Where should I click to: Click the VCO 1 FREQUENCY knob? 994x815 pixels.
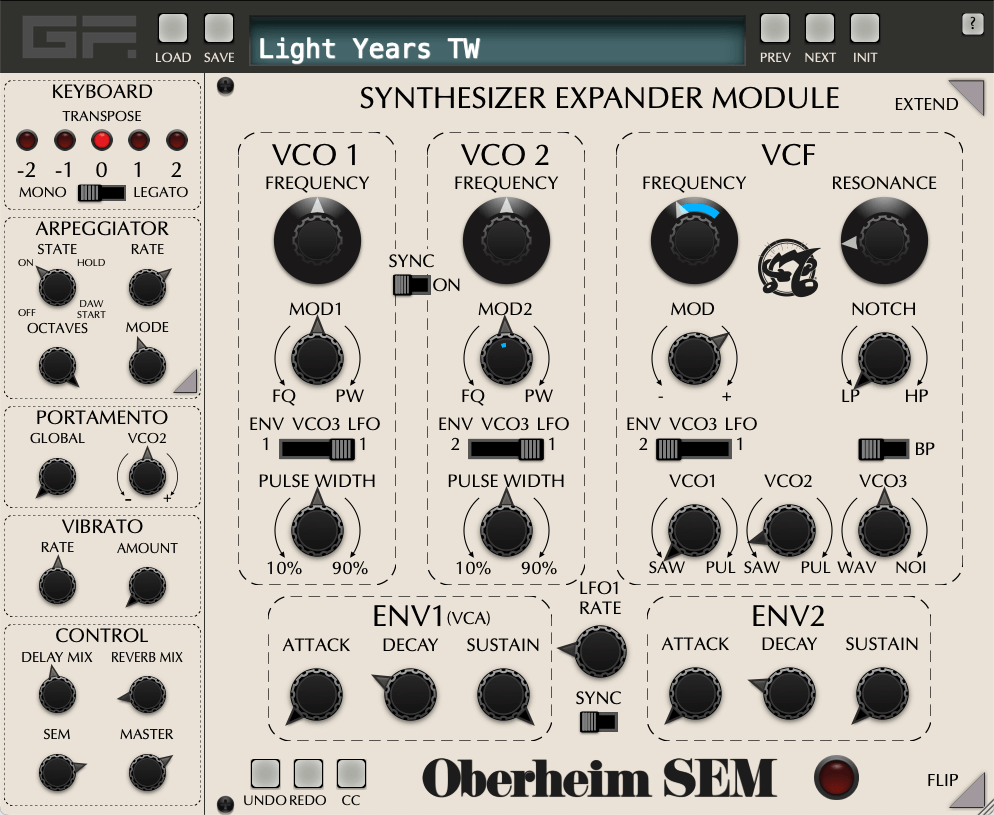point(317,240)
